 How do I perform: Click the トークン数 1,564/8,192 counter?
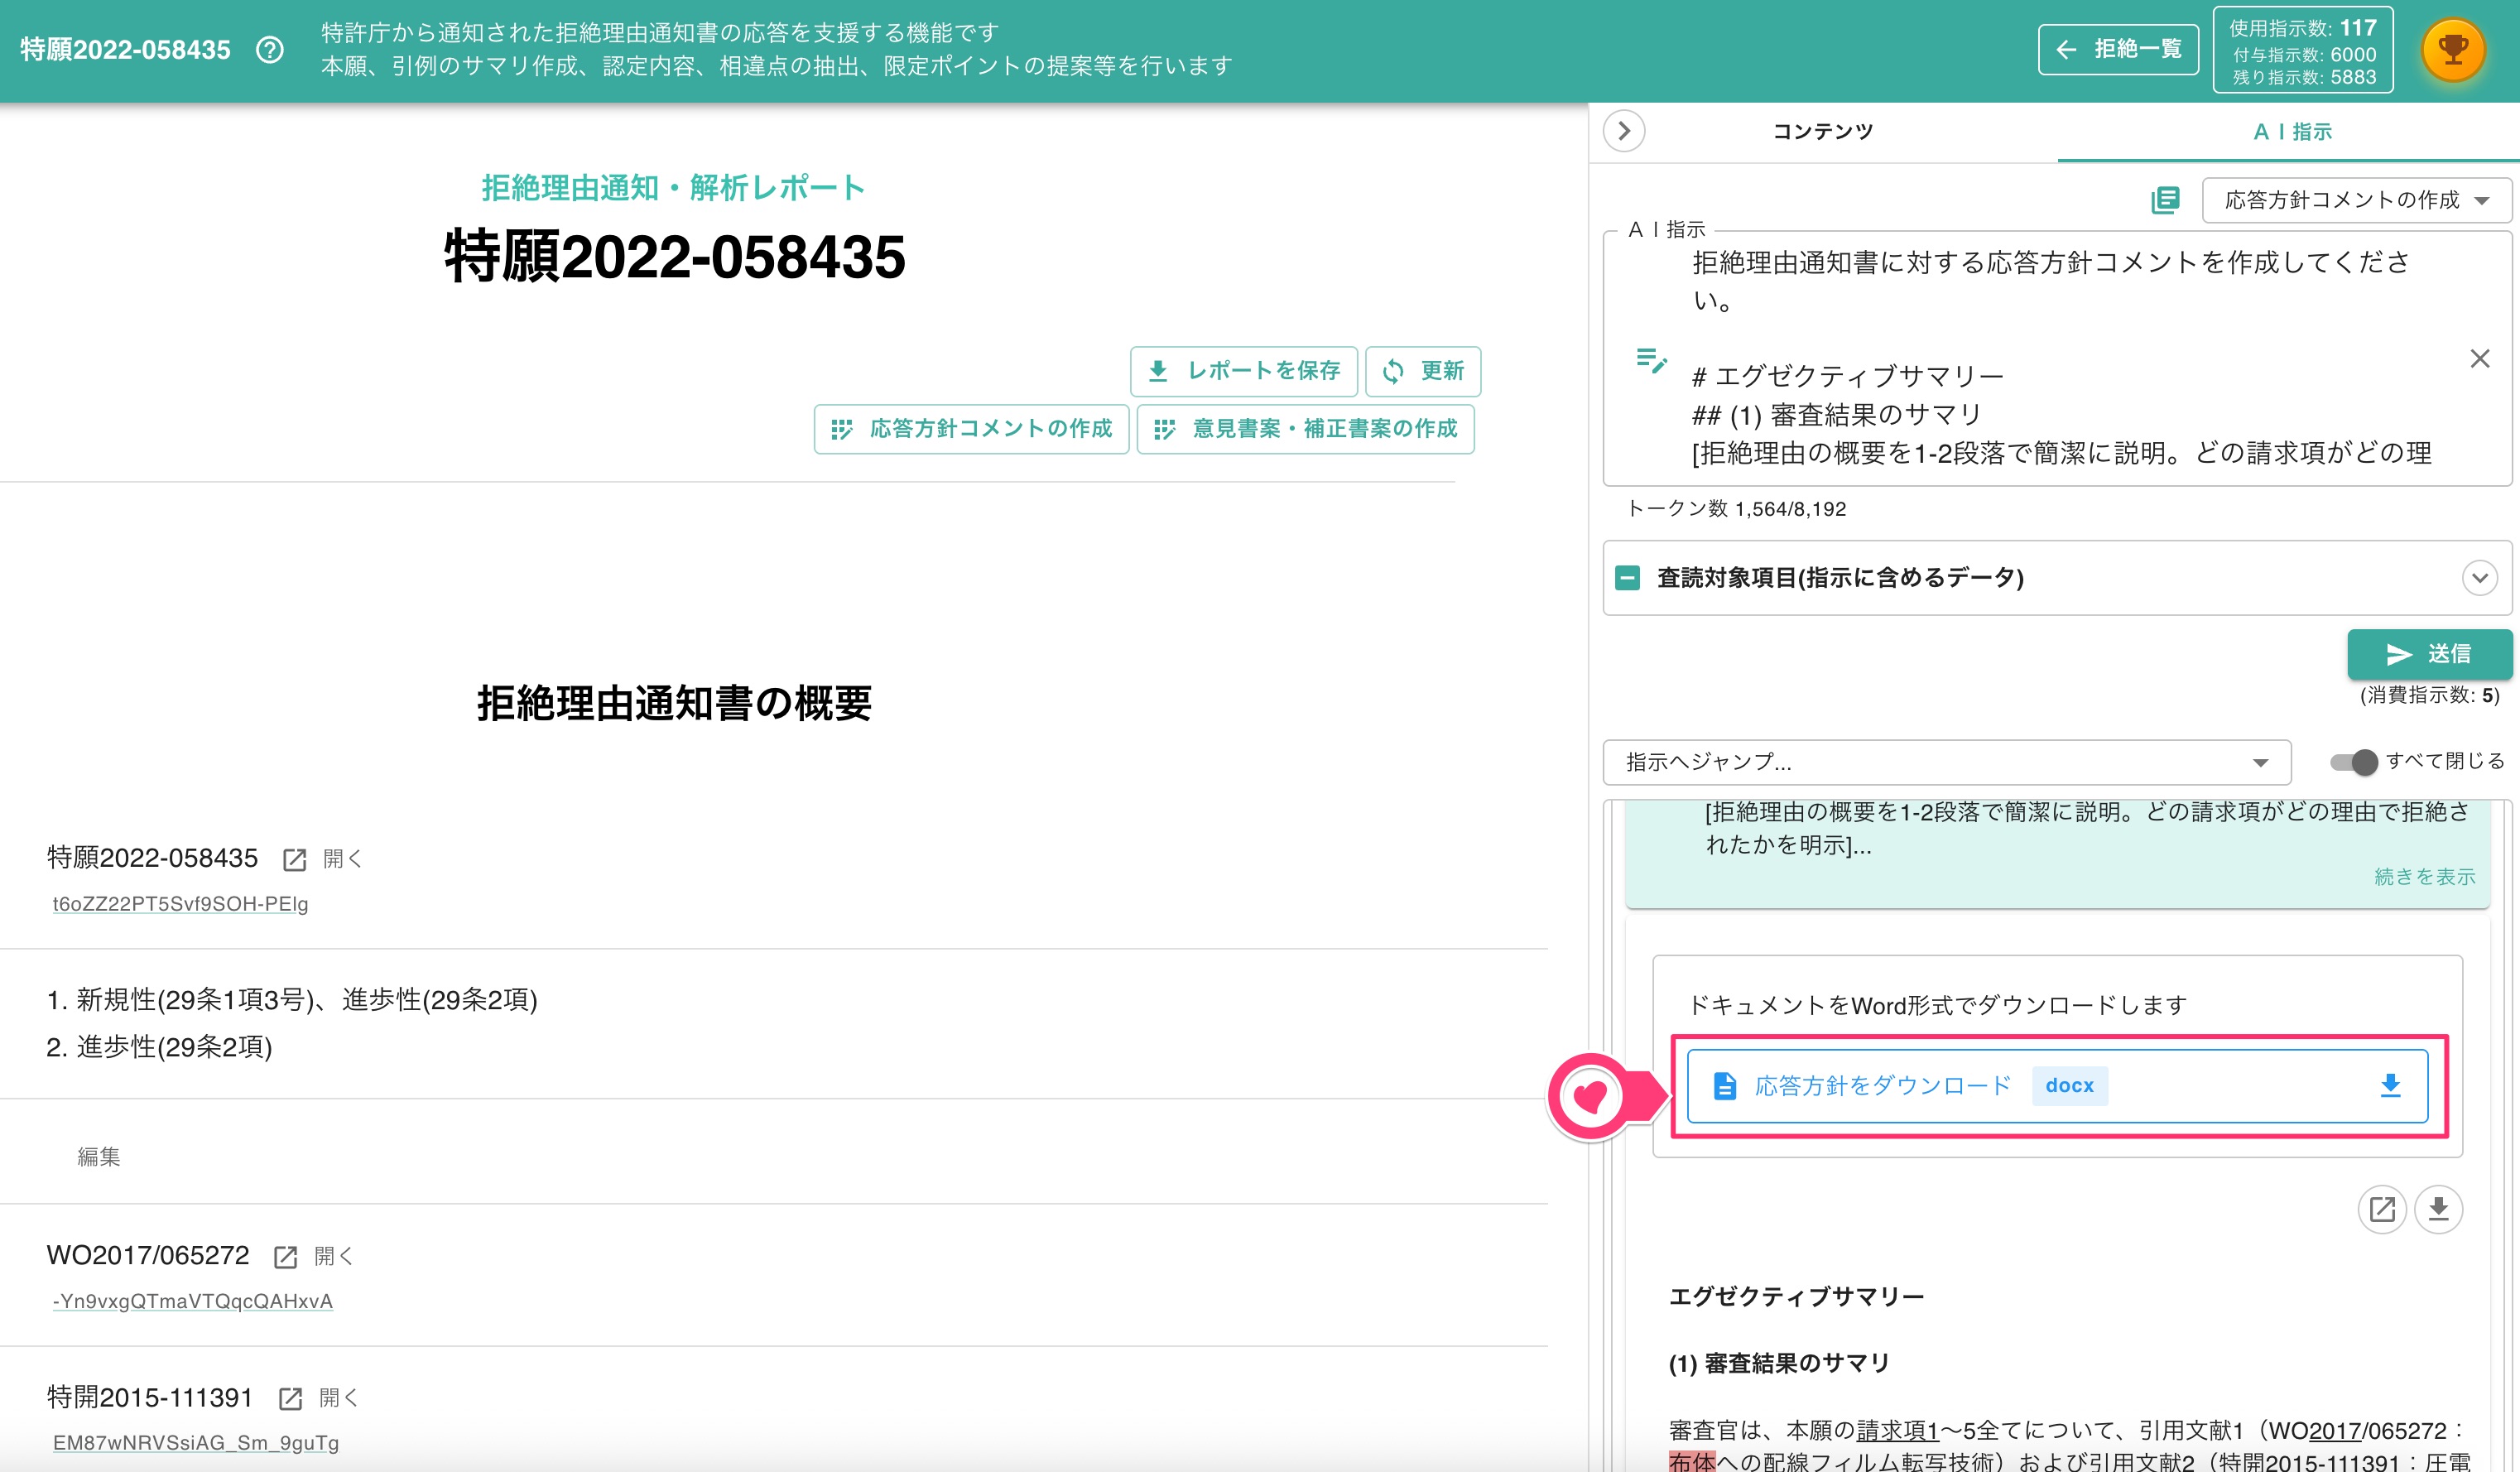pos(1737,509)
